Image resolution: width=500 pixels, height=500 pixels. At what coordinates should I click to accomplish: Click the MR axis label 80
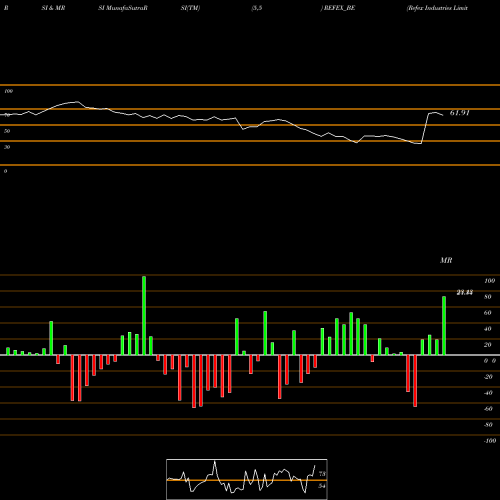coord(488,297)
